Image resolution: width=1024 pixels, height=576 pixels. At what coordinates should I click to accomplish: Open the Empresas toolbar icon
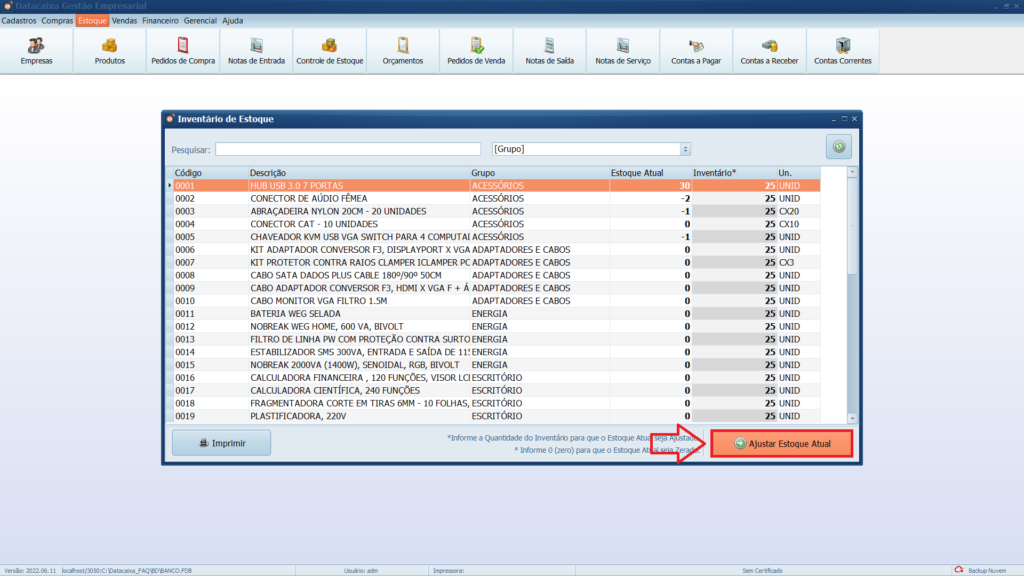coord(37,51)
